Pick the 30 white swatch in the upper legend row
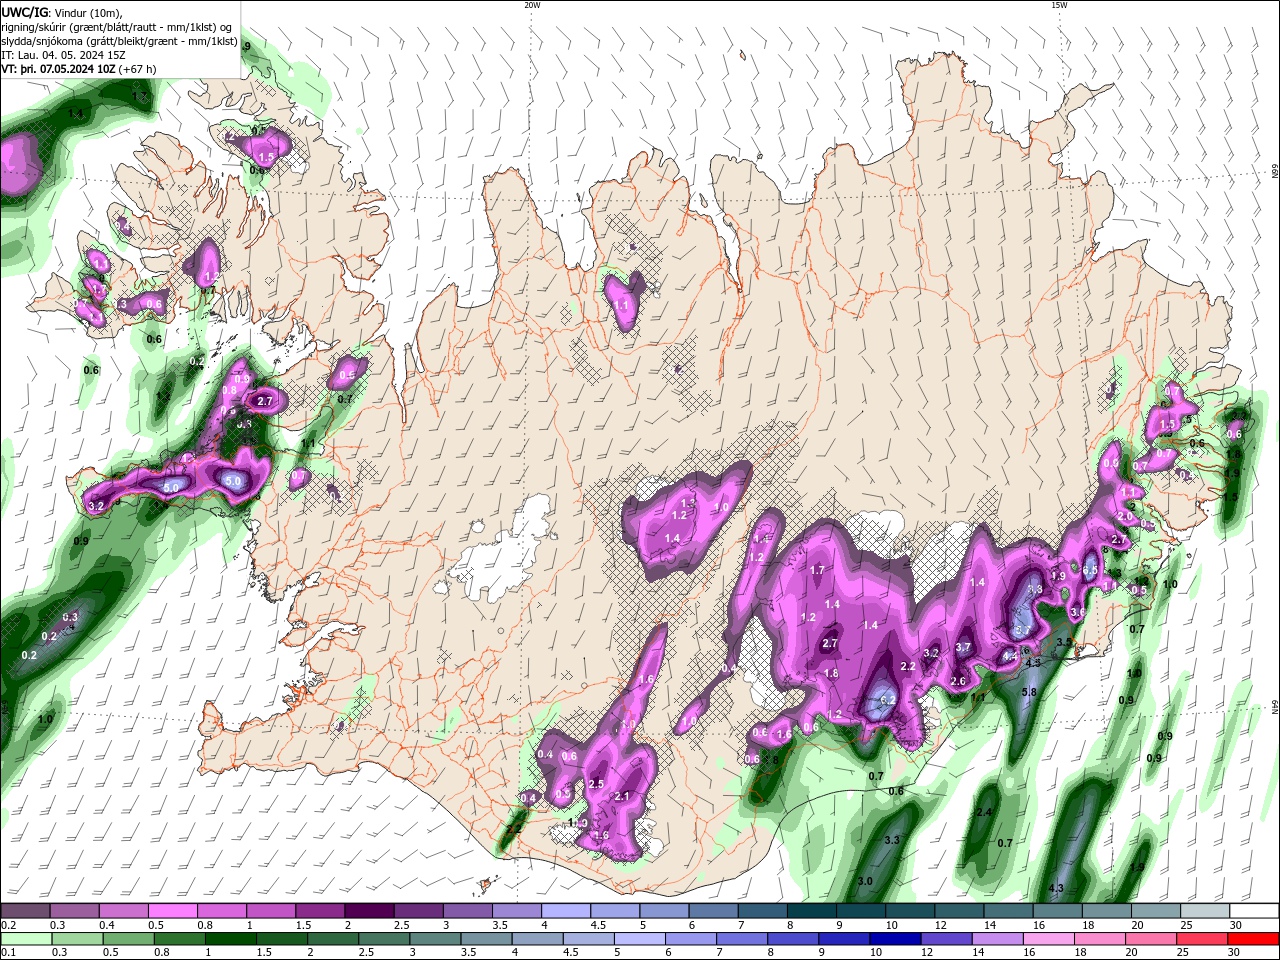 pos(1255,910)
